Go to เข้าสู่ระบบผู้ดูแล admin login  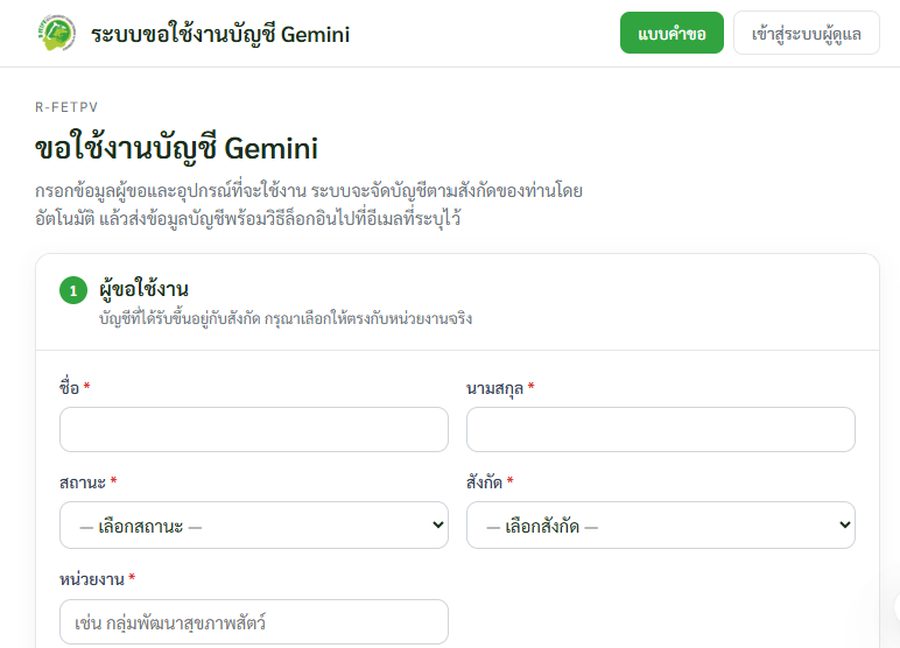point(806,33)
